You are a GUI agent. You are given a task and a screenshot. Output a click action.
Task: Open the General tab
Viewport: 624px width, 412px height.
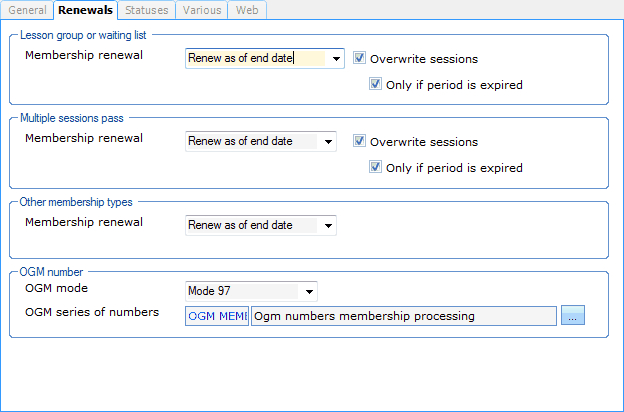[x=27, y=10]
